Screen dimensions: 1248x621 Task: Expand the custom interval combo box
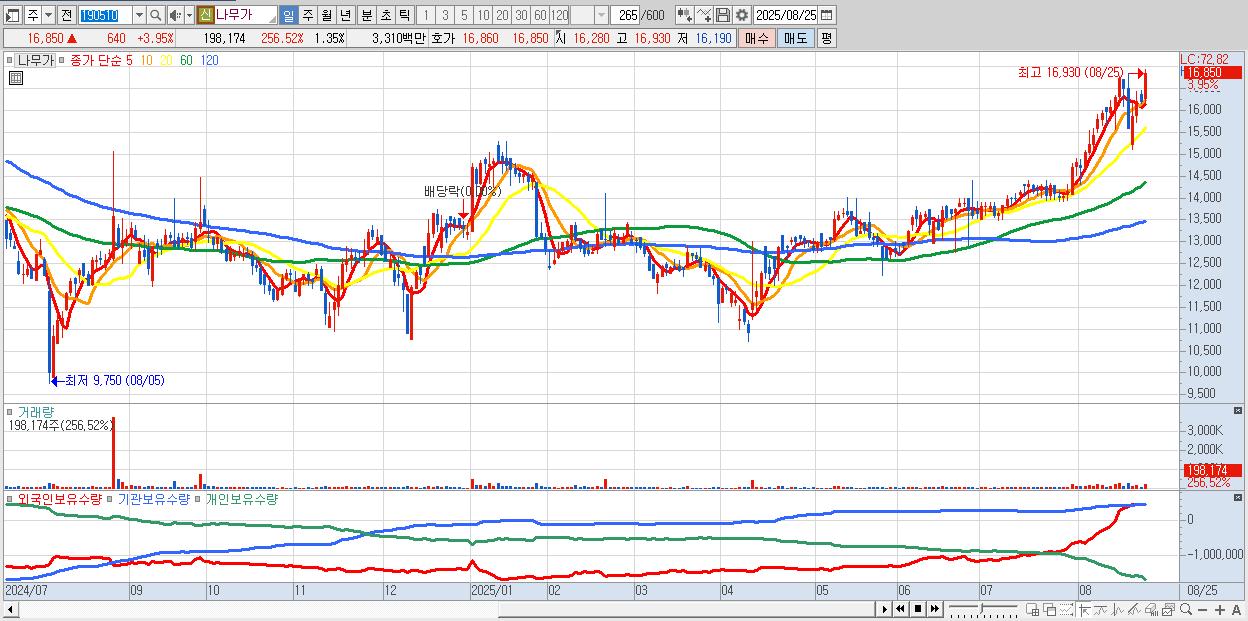[x=601, y=15]
